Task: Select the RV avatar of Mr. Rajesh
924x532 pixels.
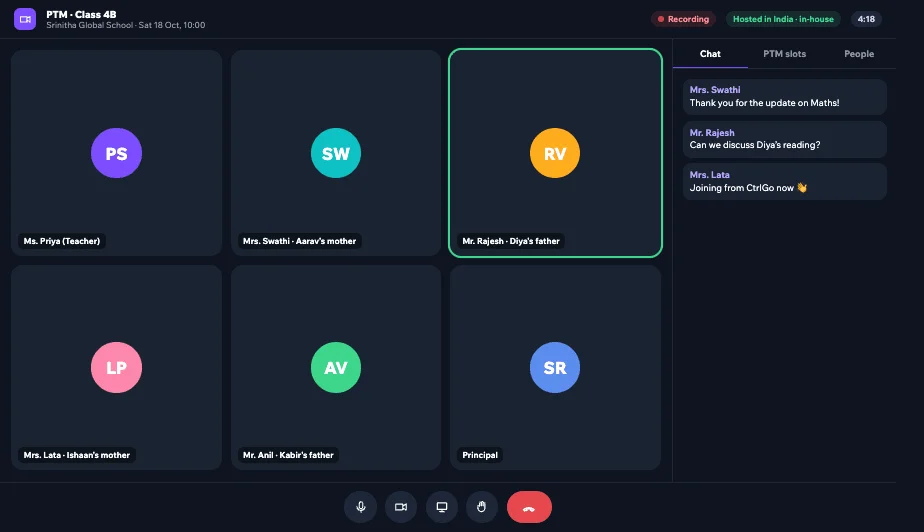Action: coord(555,153)
